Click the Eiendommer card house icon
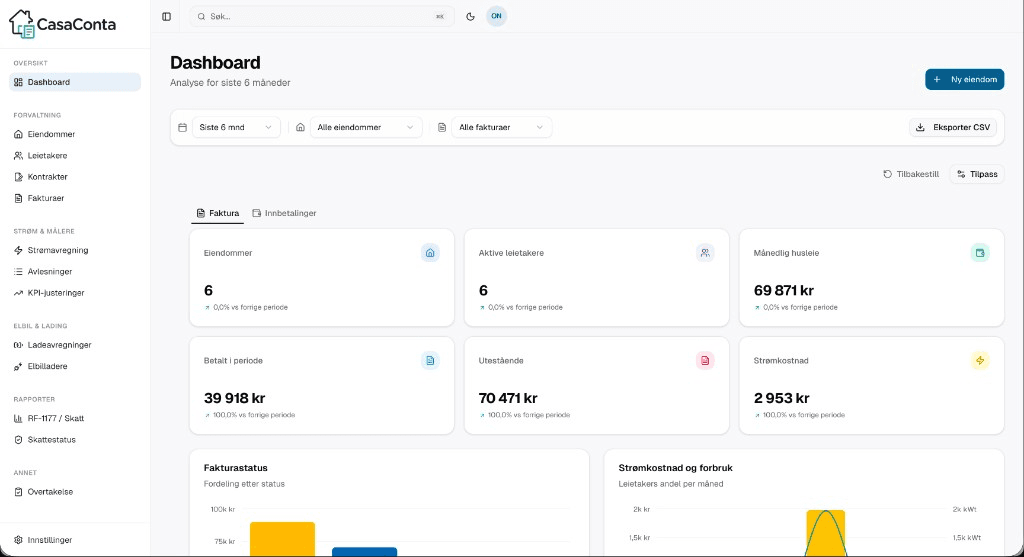This screenshot has width=1024, height=557. click(430, 253)
